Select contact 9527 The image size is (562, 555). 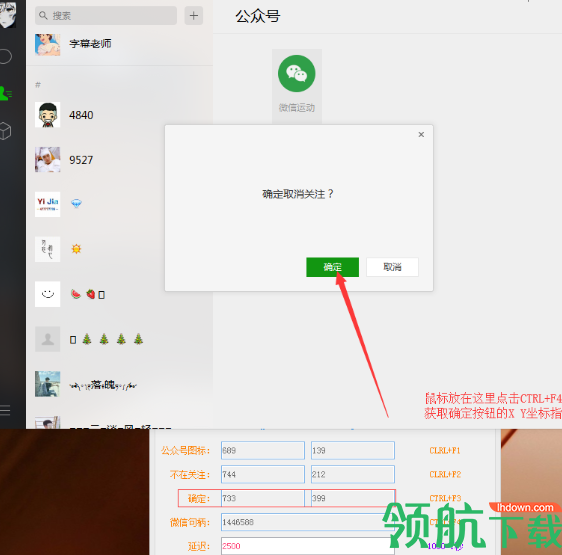pos(119,160)
